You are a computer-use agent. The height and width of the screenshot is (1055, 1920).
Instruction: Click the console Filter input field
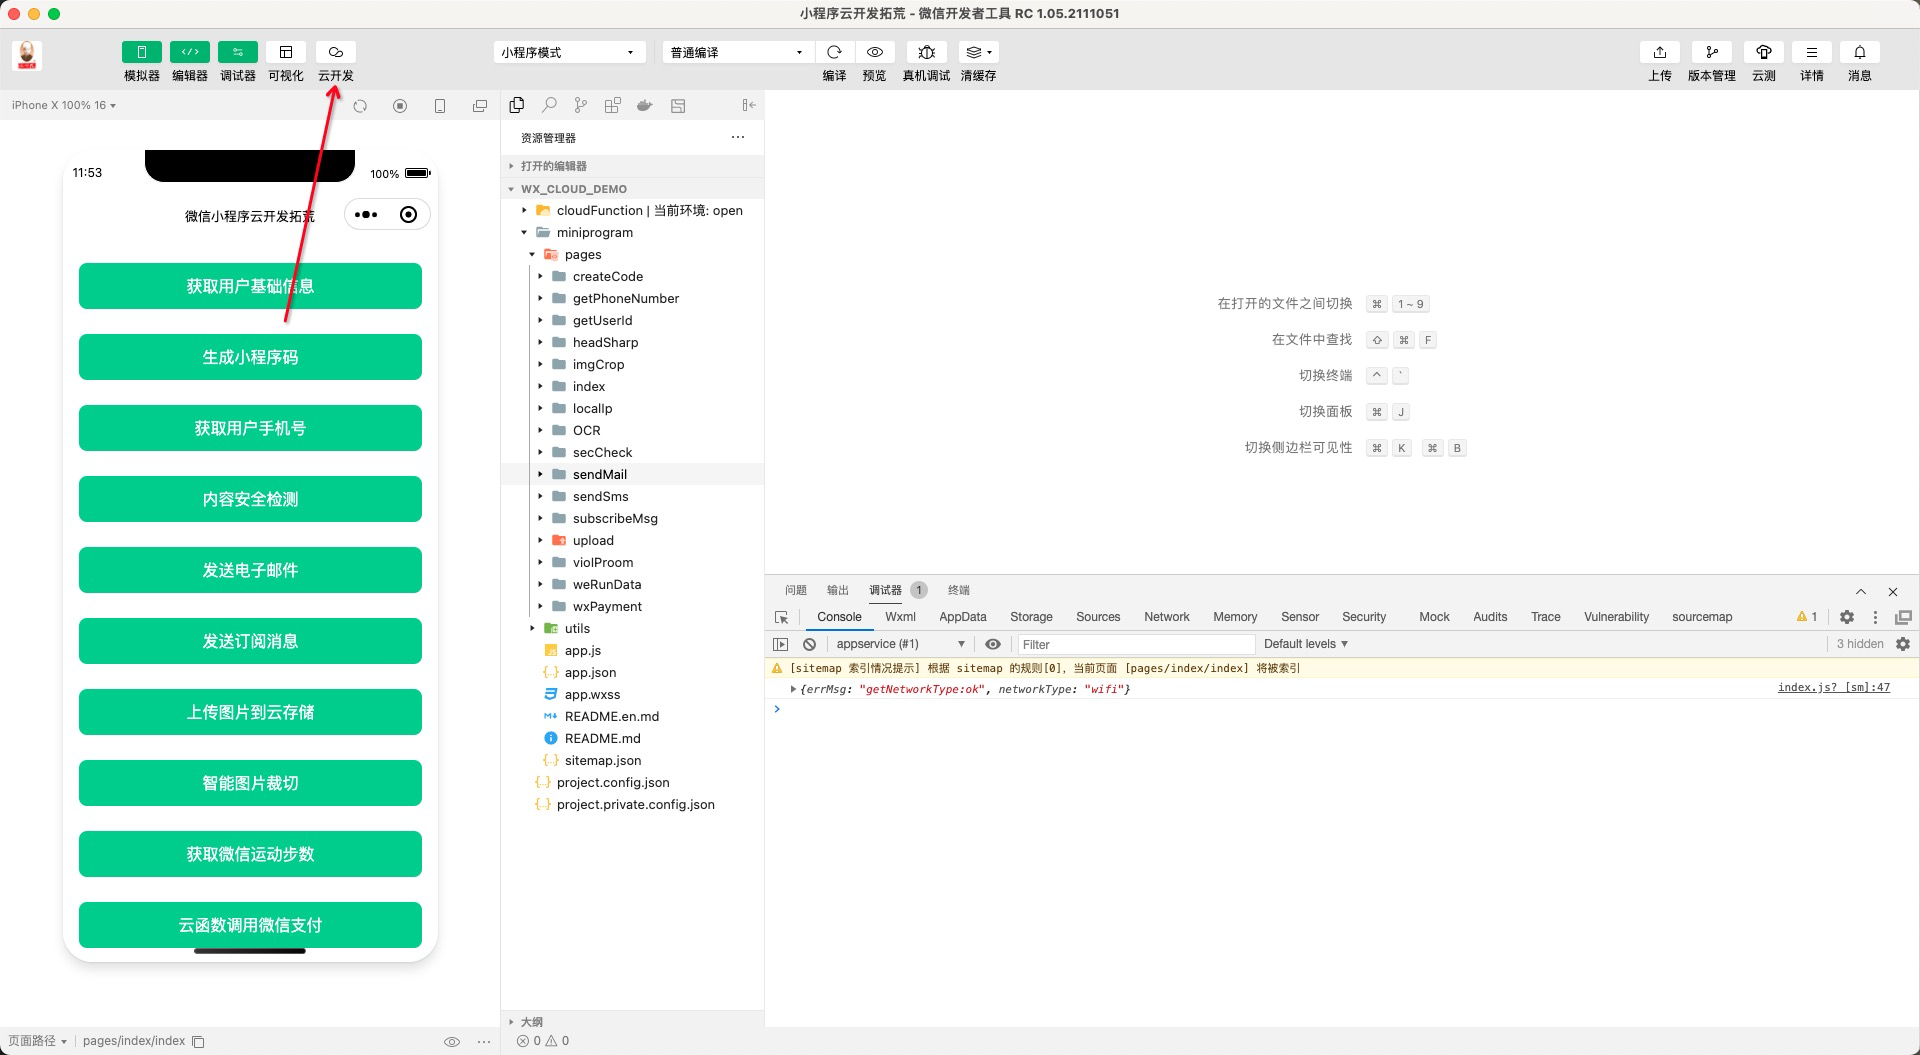[x=1136, y=645]
